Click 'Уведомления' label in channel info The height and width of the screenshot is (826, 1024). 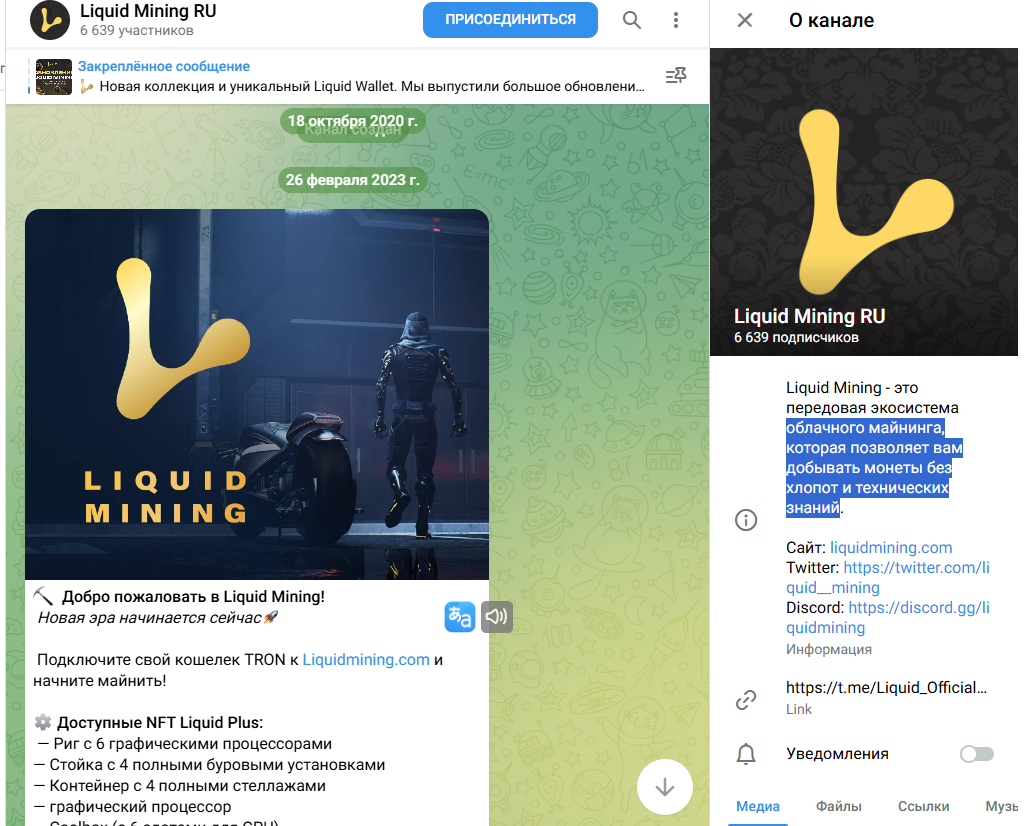(x=837, y=754)
